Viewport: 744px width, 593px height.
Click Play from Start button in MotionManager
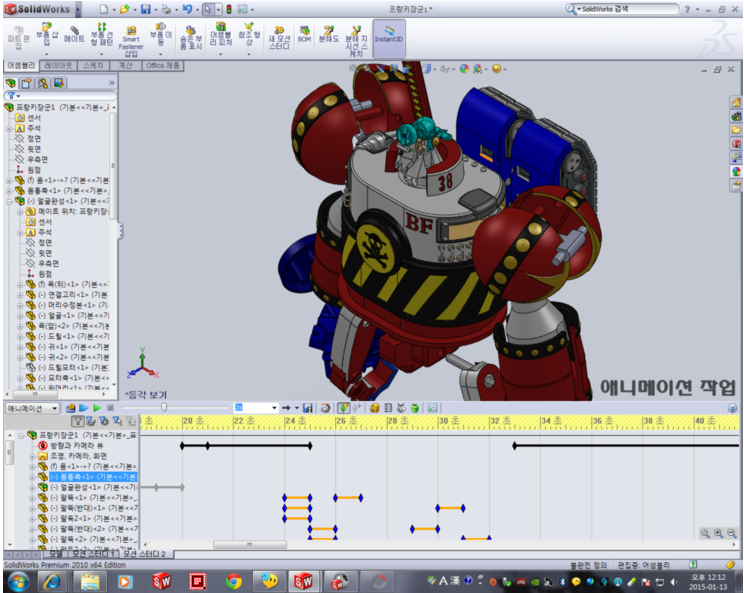84,408
